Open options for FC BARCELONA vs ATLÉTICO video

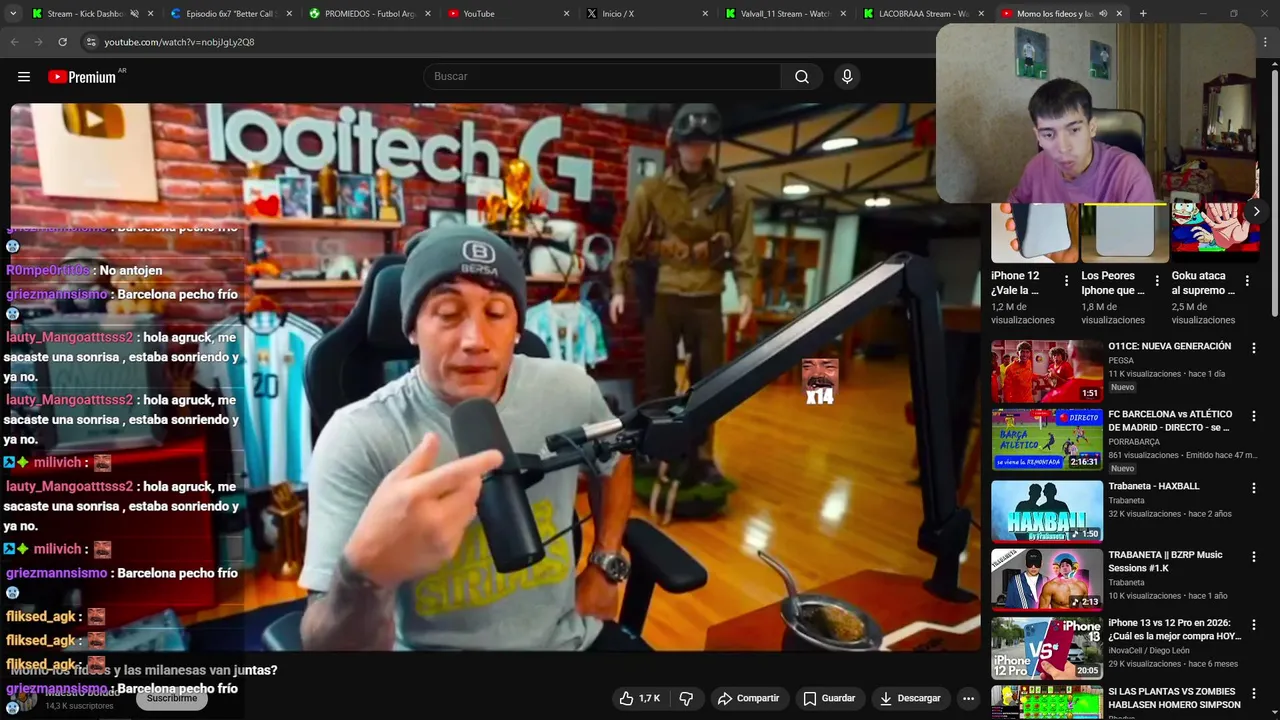(1254, 416)
